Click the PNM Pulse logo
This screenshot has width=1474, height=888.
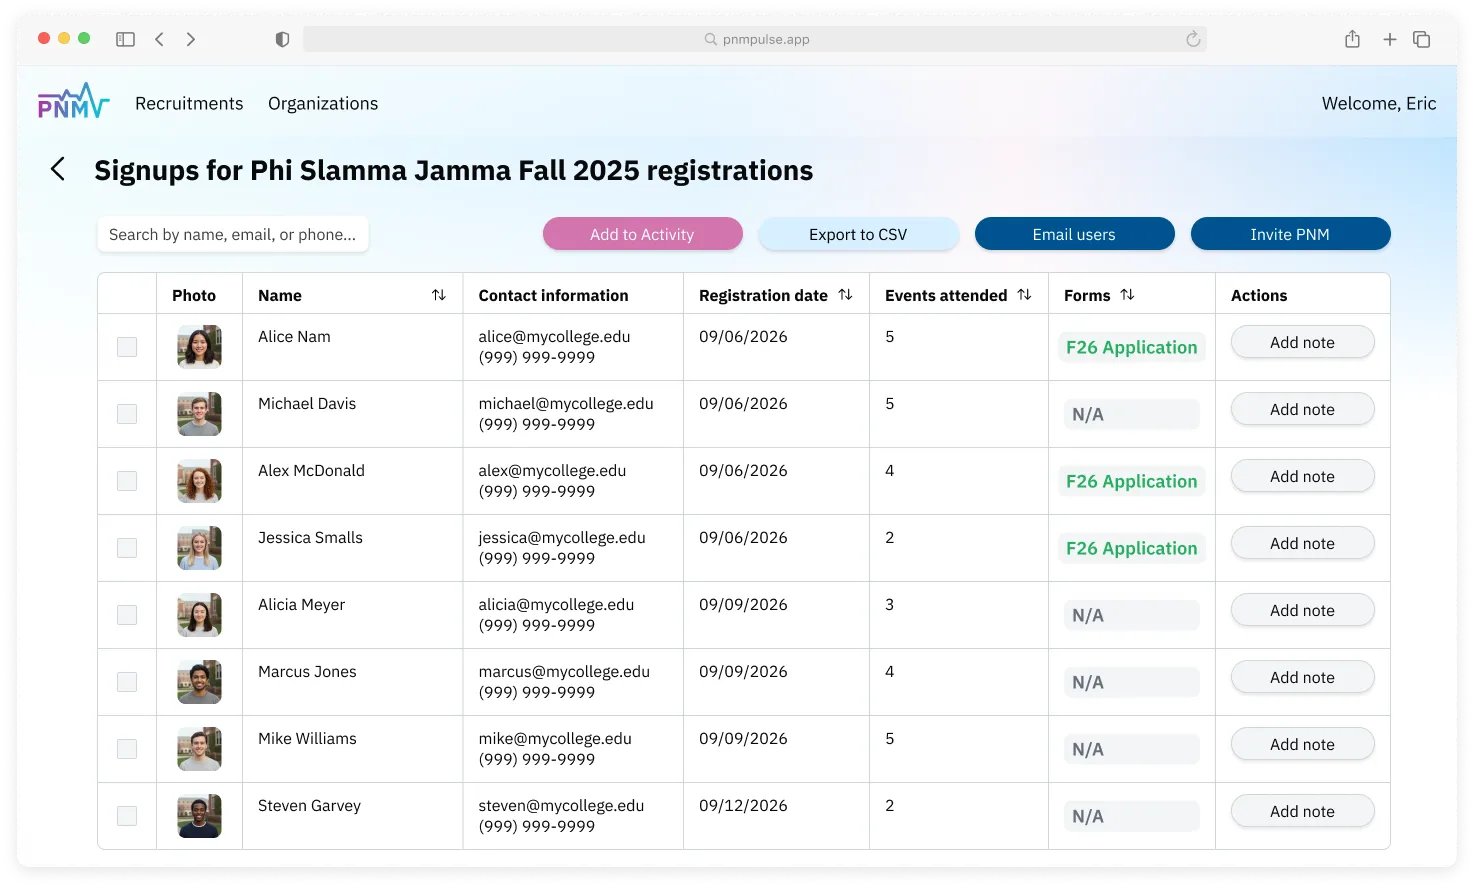click(x=73, y=102)
